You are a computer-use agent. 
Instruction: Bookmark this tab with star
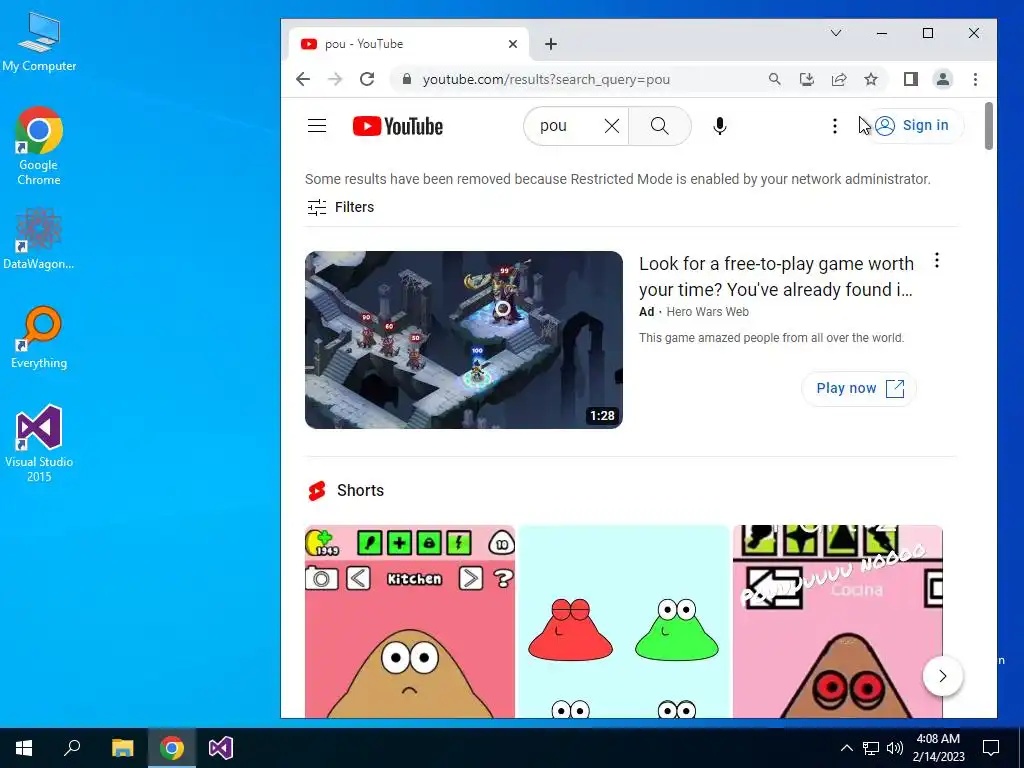(871, 80)
